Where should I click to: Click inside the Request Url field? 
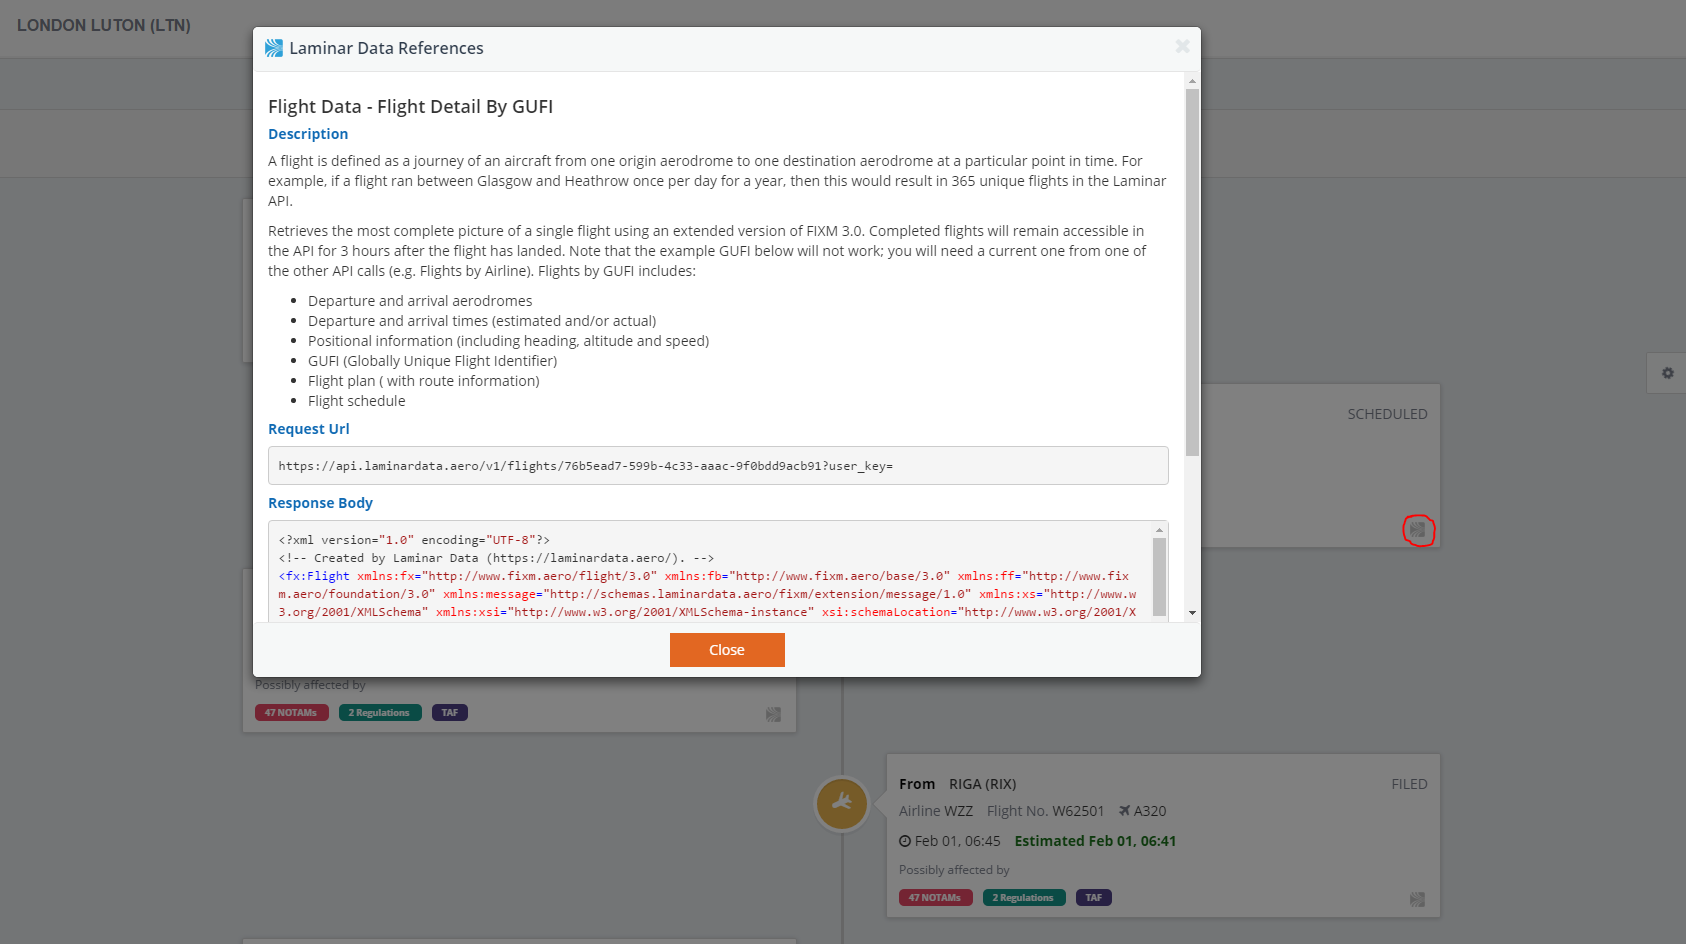coord(717,466)
